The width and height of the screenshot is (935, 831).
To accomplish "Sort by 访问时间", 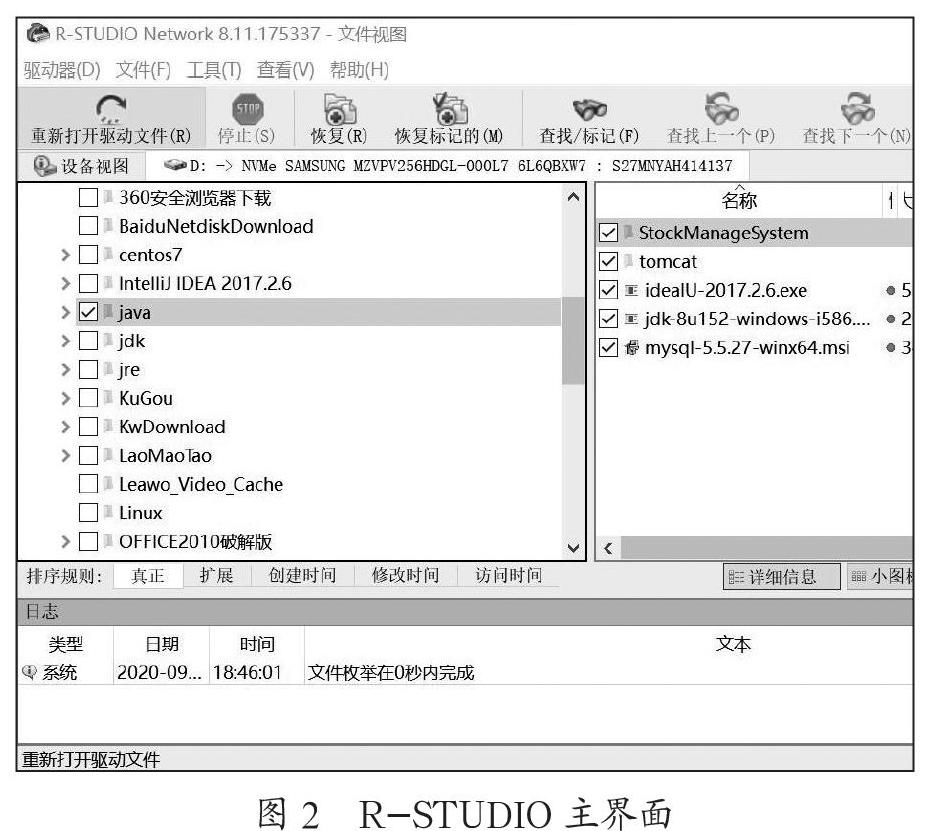I will click(508, 575).
